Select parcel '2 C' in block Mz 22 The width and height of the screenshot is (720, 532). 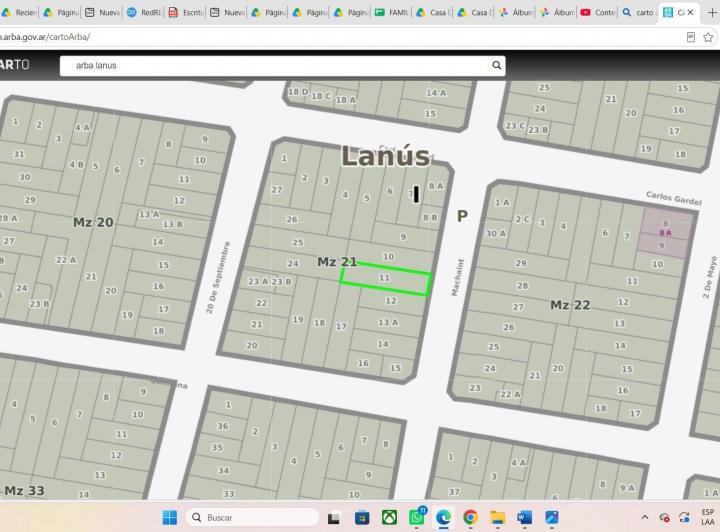click(524, 219)
